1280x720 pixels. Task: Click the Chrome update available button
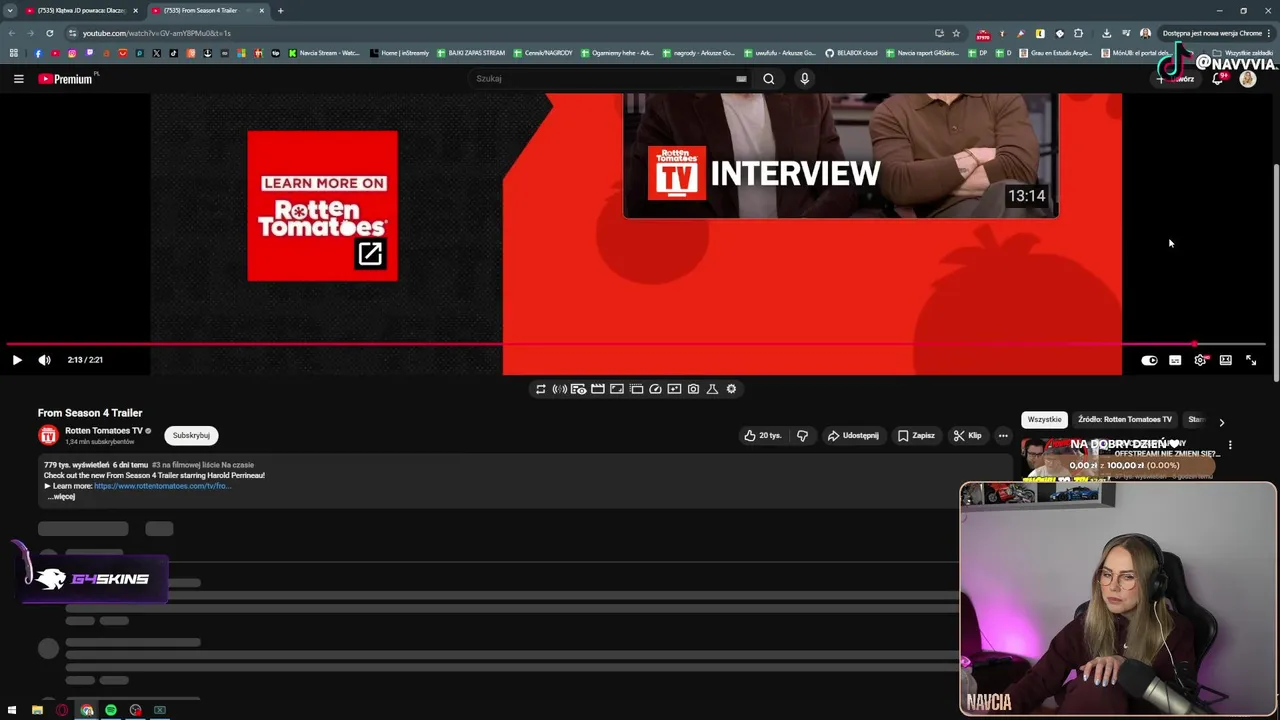(1212, 33)
